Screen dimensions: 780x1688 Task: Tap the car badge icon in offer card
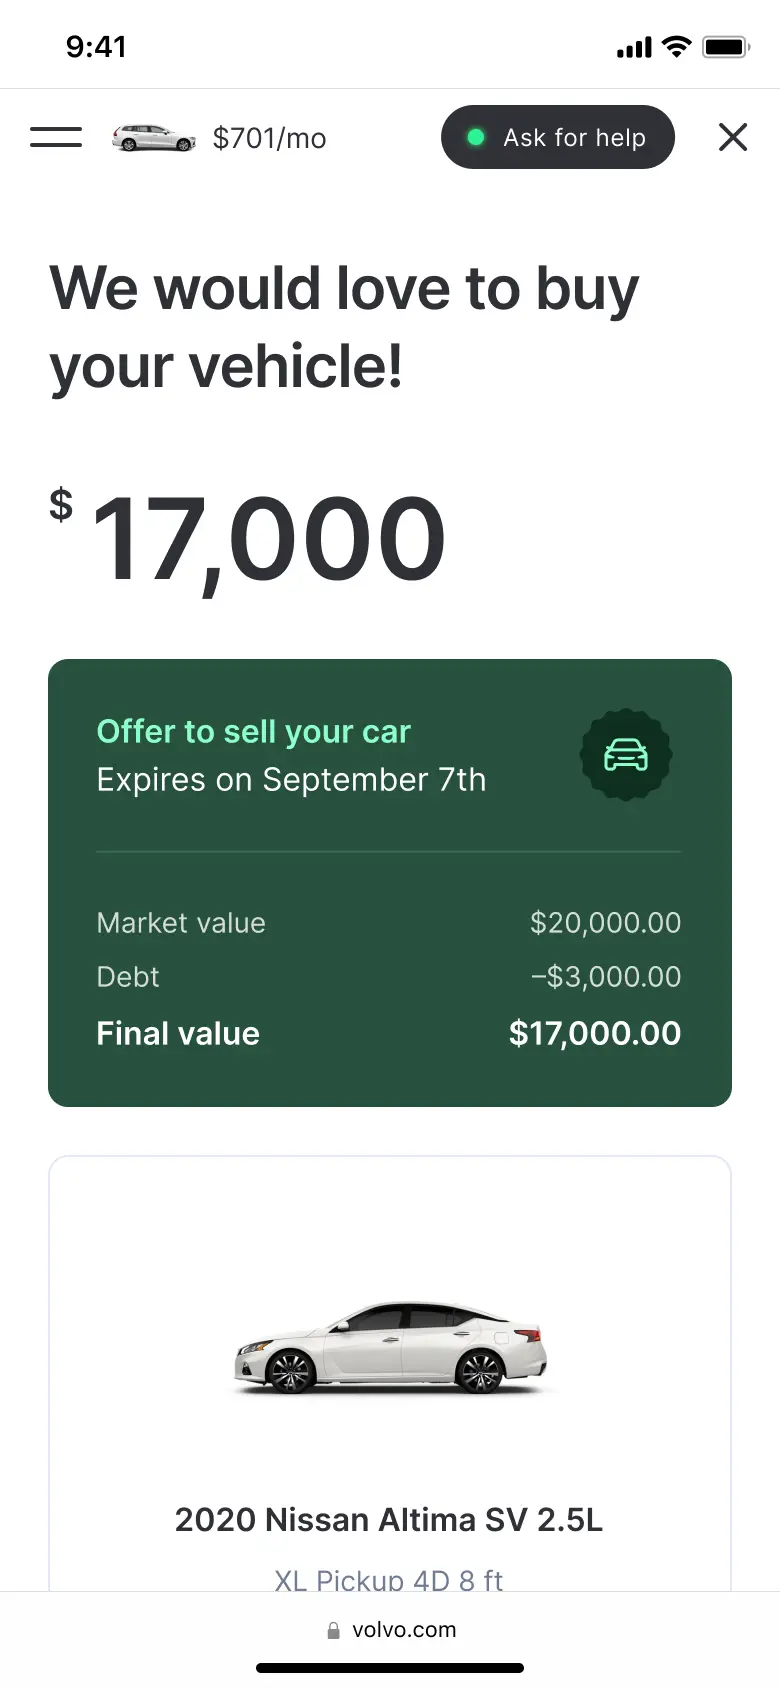tap(626, 755)
